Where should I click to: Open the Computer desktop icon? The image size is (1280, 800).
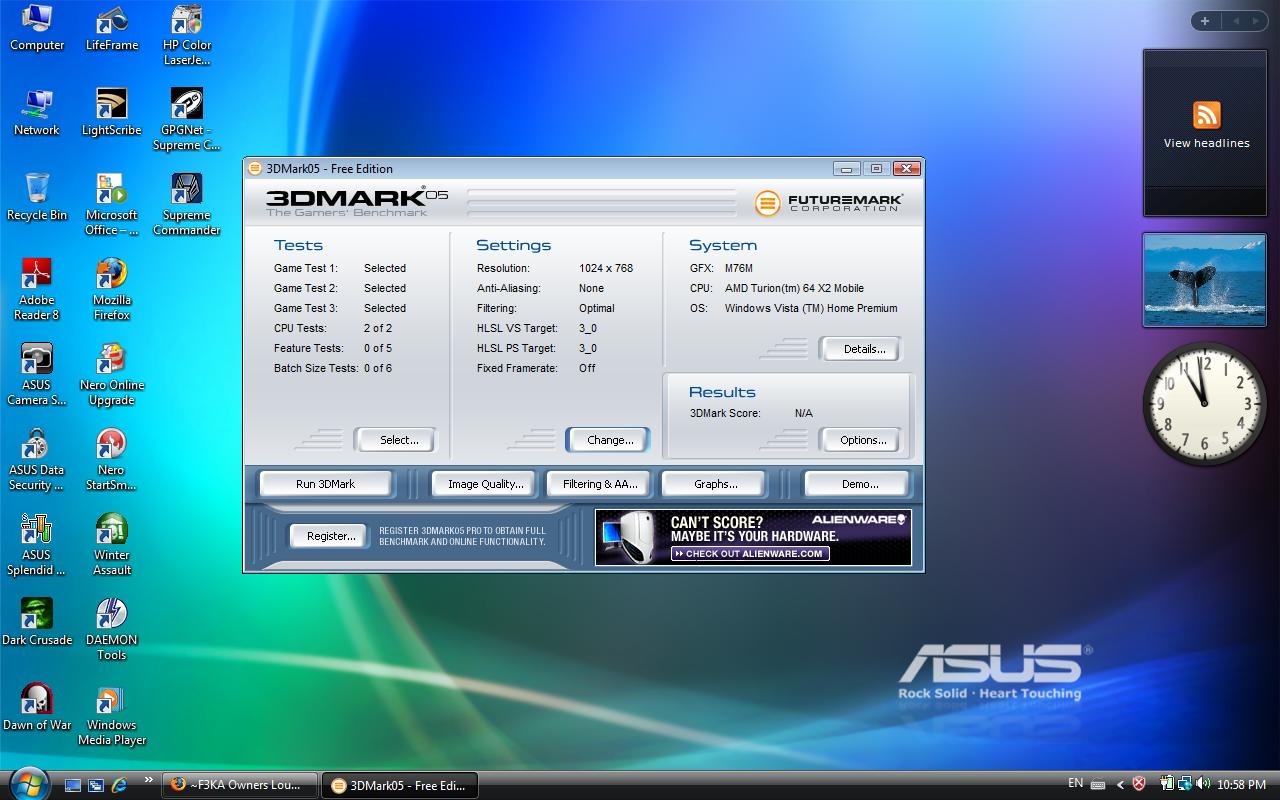37,28
